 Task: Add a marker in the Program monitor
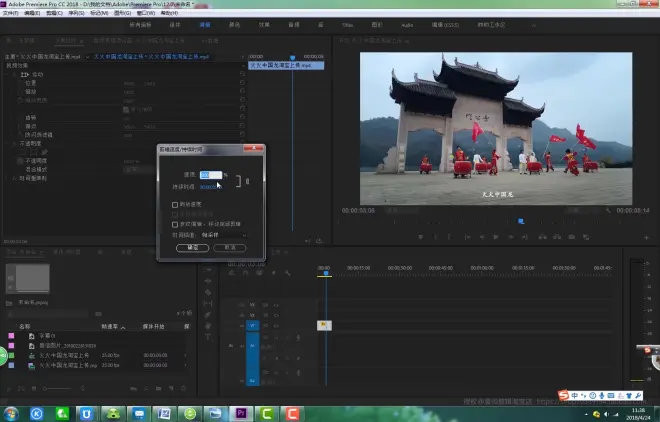pyautogui.click(x=420, y=237)
